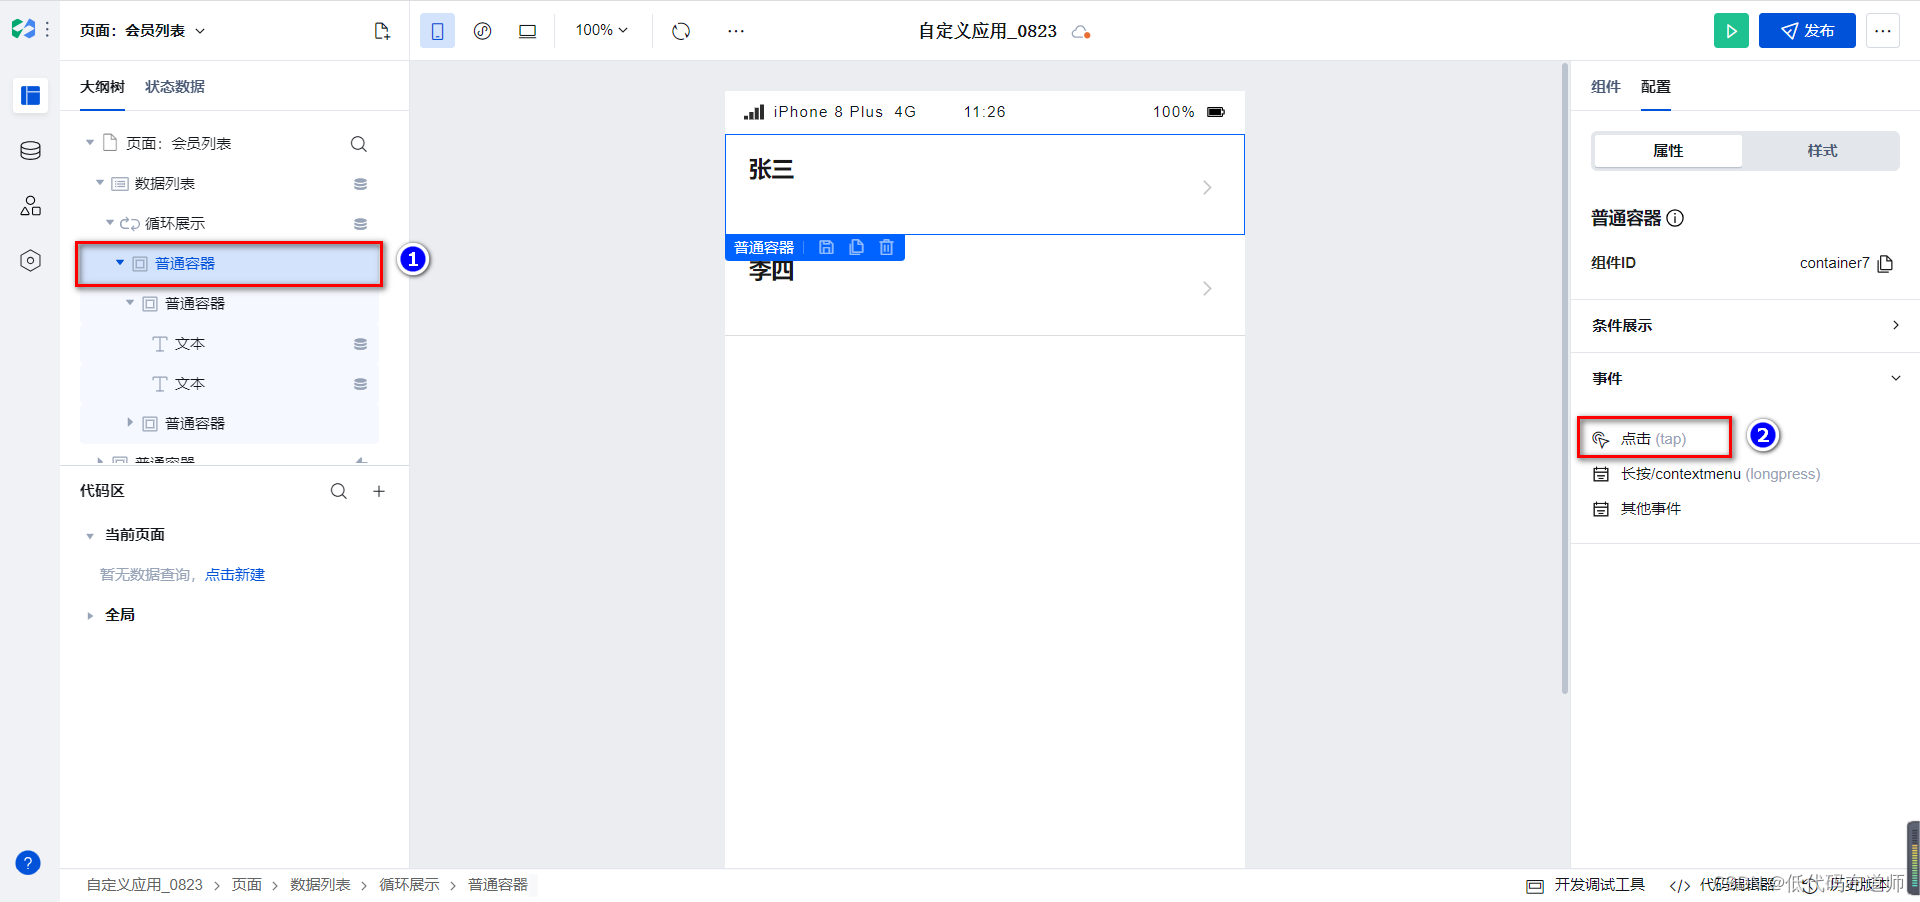Open the components shapes icon in sidebar

click(31, 205)
